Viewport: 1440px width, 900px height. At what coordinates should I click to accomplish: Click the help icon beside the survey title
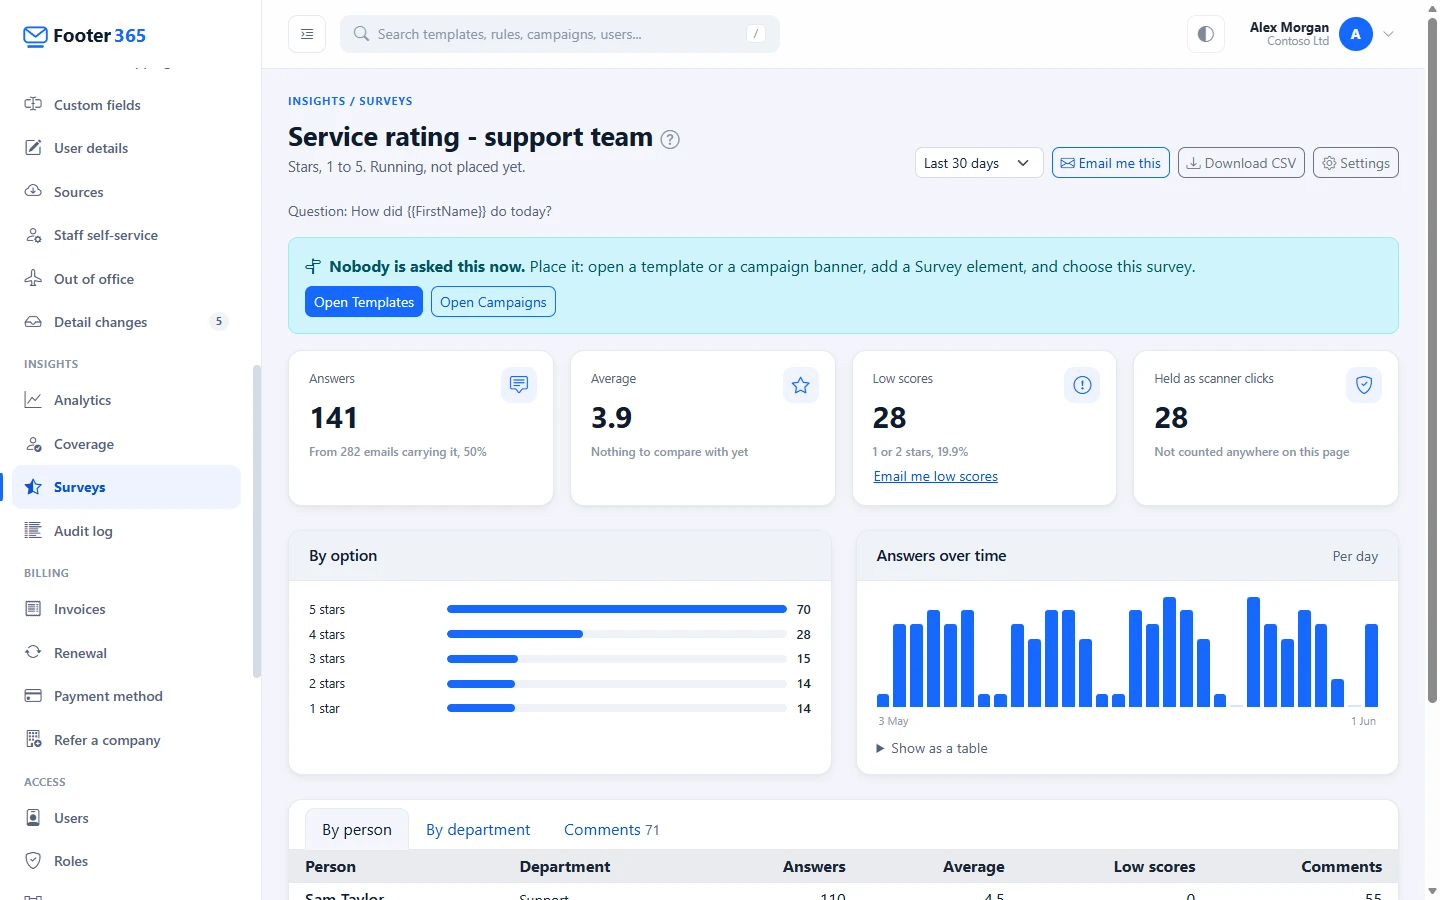670,140
